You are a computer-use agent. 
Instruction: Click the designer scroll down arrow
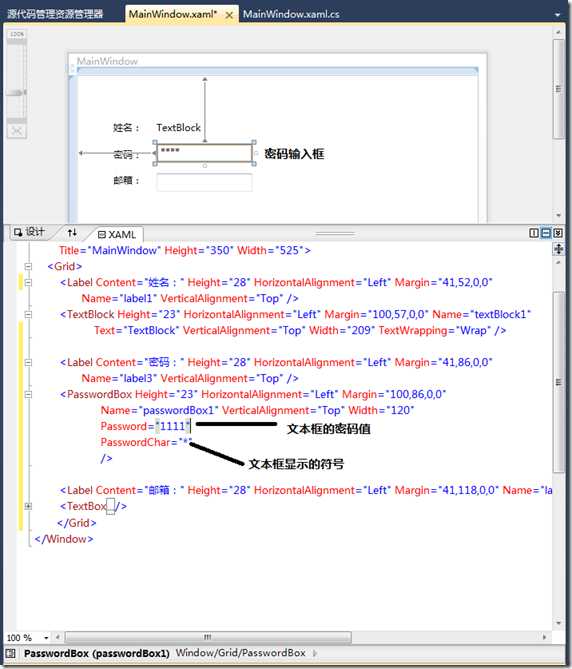click(x=558, y=215)
